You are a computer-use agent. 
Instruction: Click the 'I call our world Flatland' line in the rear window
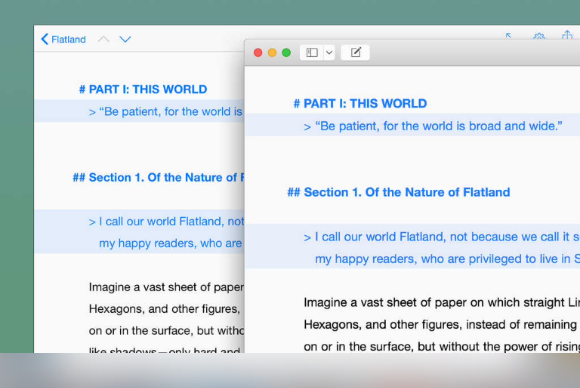point(166,222)
